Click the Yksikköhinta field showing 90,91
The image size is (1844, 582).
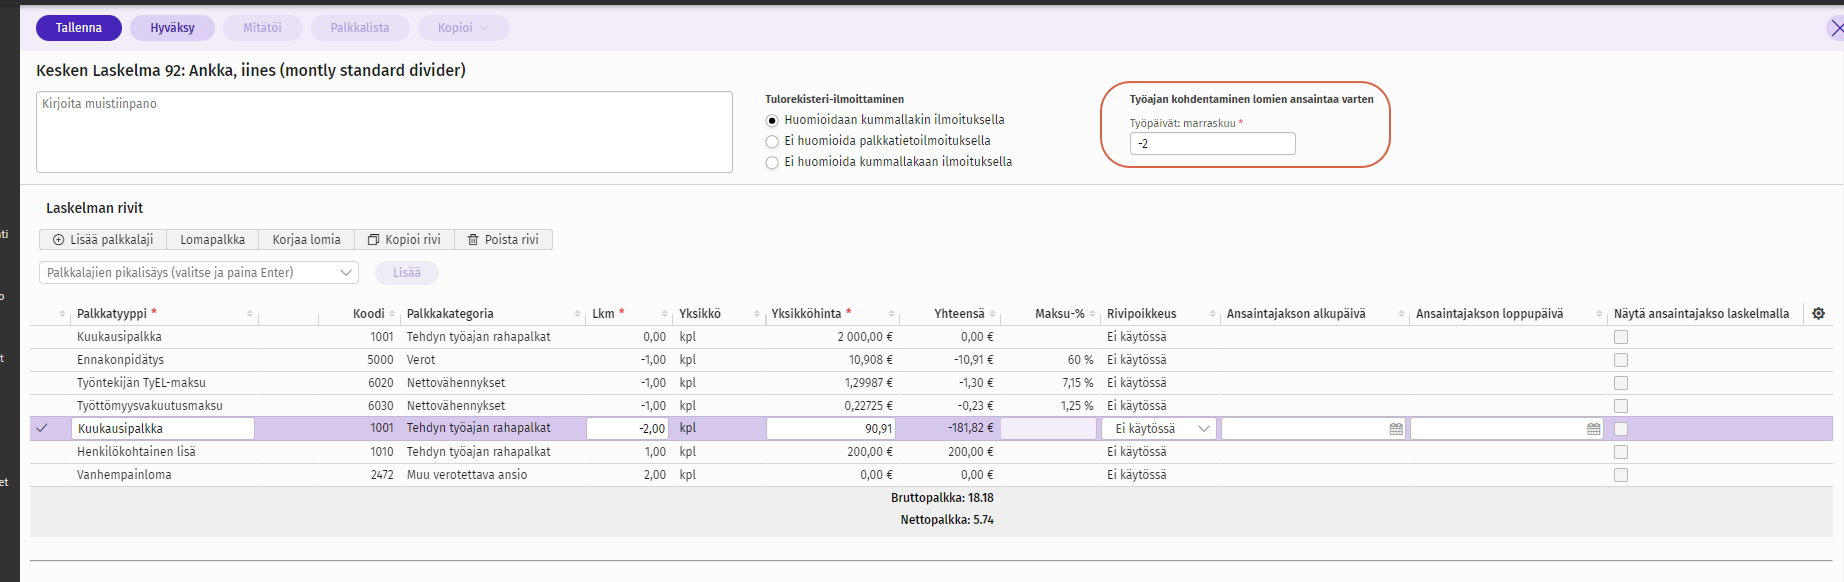click(x=830, y=429)
